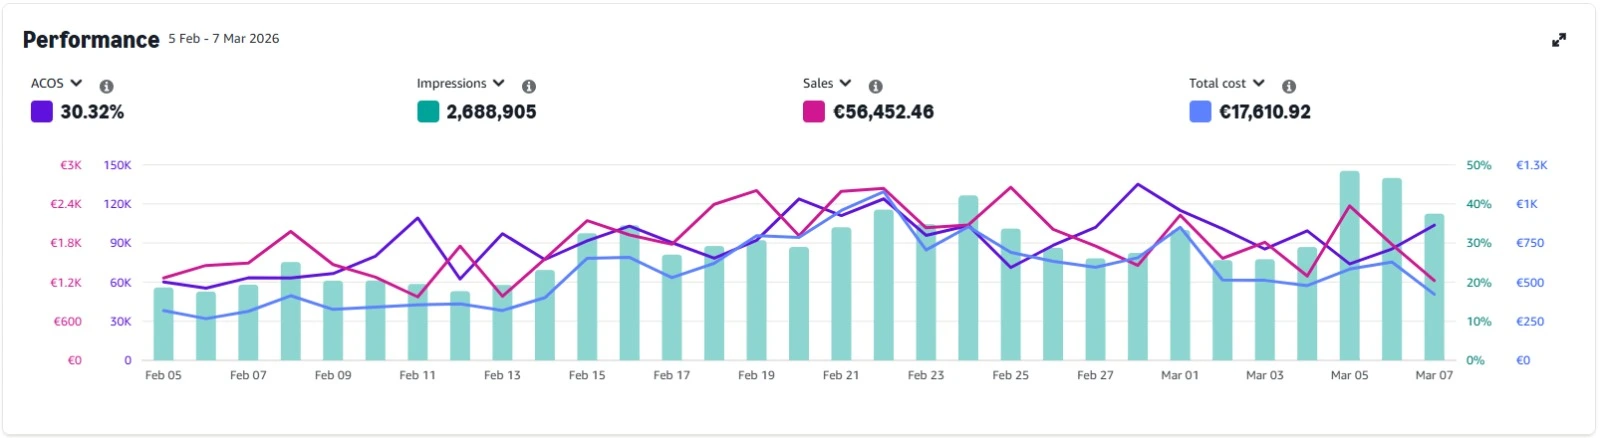Click the Feb 25 label on the x-axis

pos(1010,375)
